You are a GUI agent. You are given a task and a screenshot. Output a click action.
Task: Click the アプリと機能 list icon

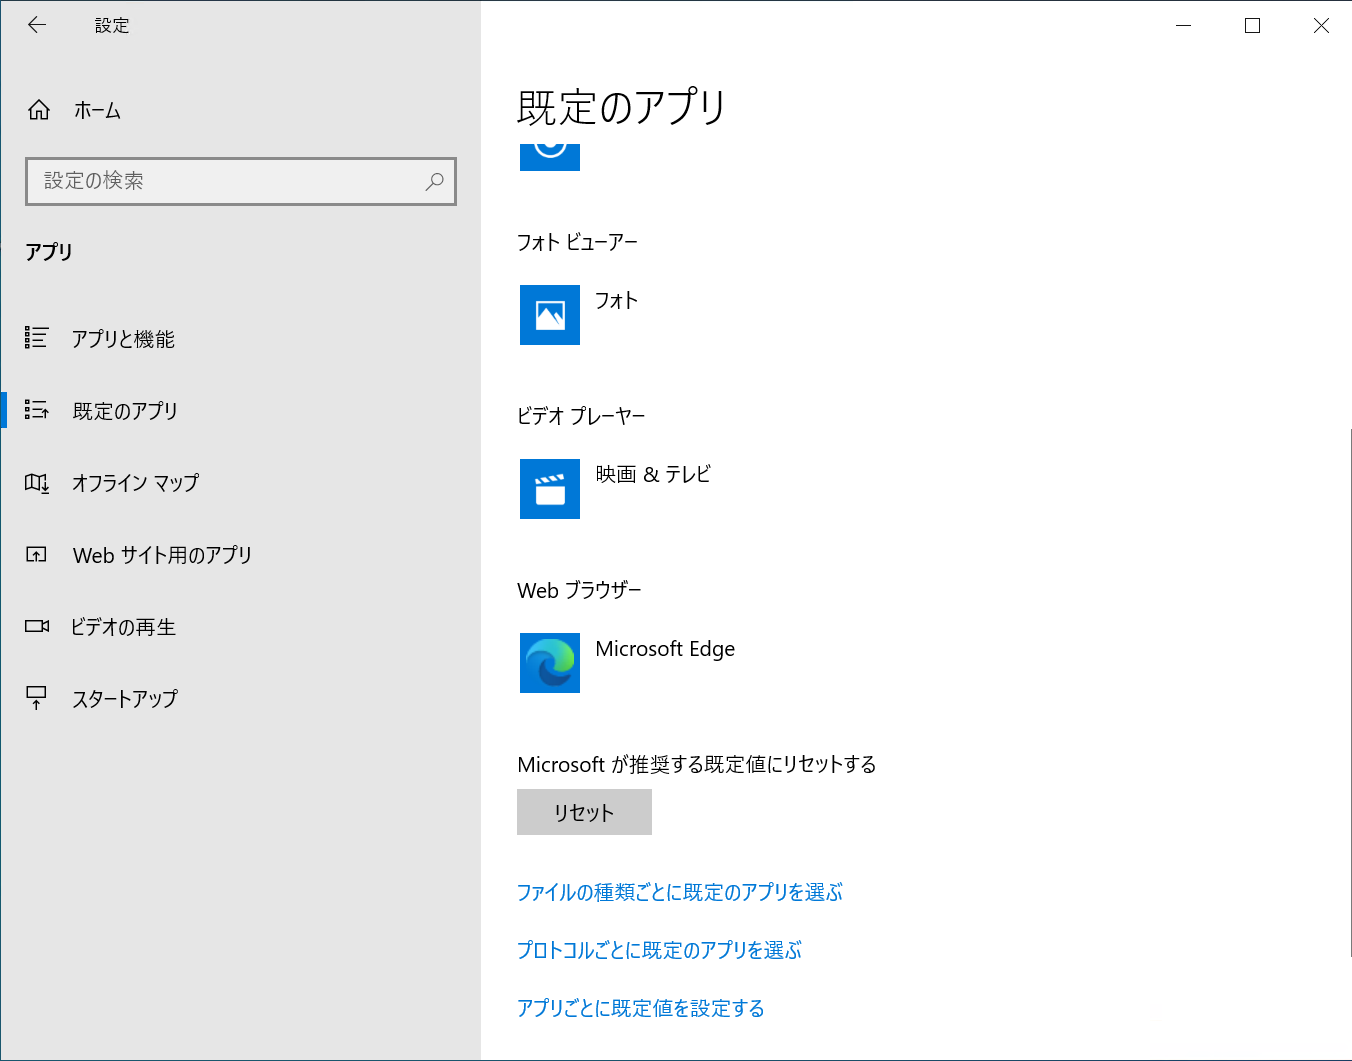[37, 338]
